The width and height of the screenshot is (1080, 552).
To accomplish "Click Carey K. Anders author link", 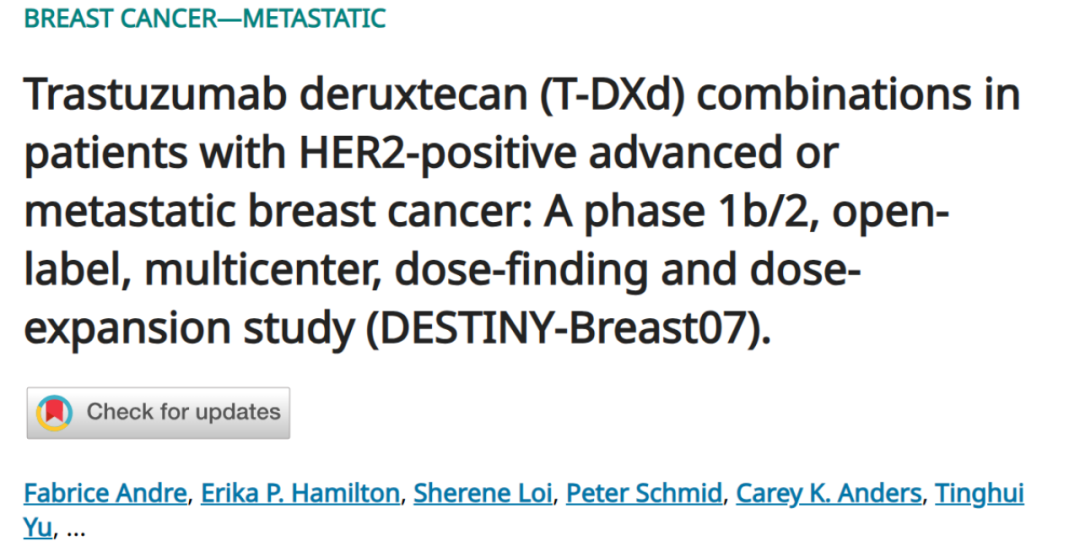I will 829,493.
